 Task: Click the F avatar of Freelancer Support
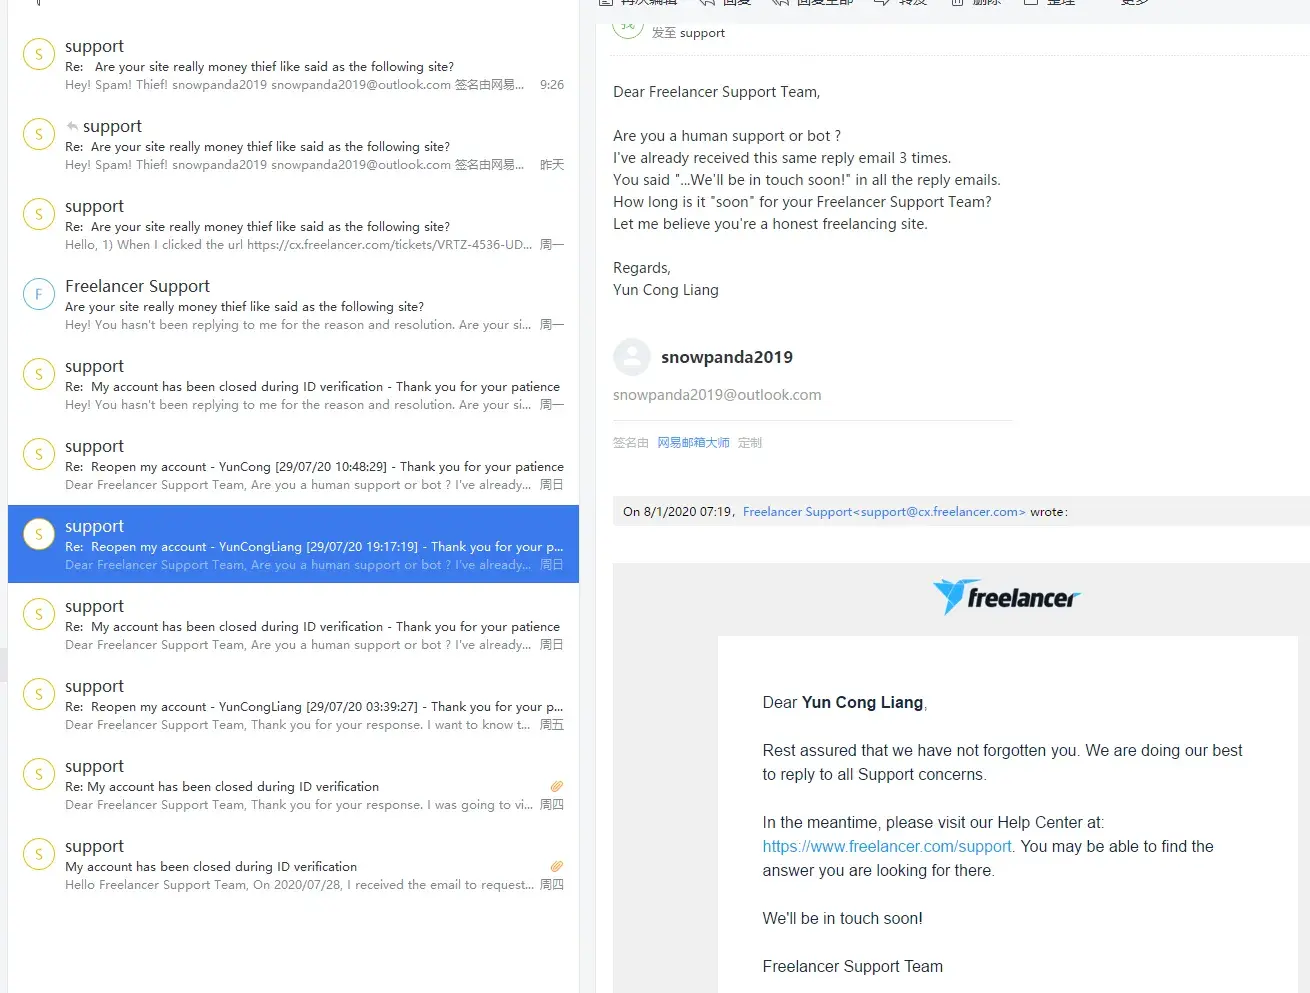point(38,294)
